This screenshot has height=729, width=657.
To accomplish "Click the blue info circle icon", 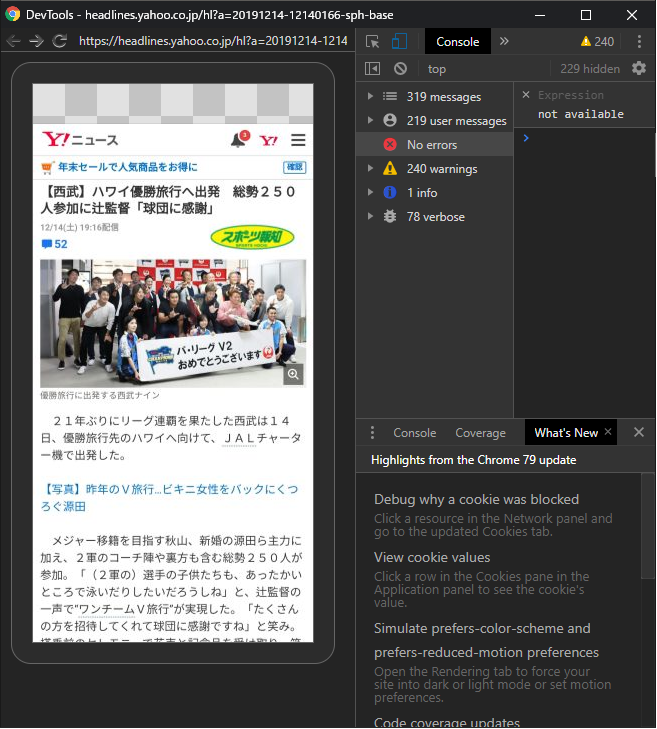I will 390,192.
